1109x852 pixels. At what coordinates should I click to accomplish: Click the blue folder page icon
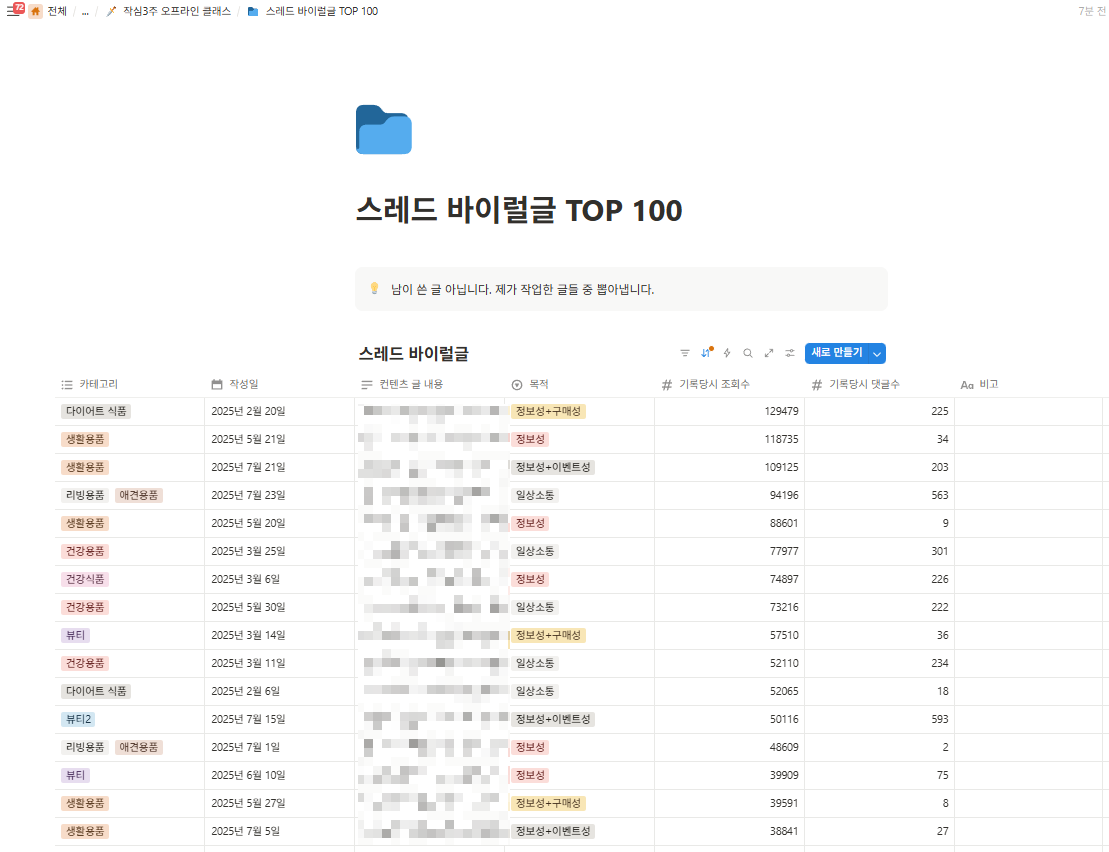(x=384, y=130)
